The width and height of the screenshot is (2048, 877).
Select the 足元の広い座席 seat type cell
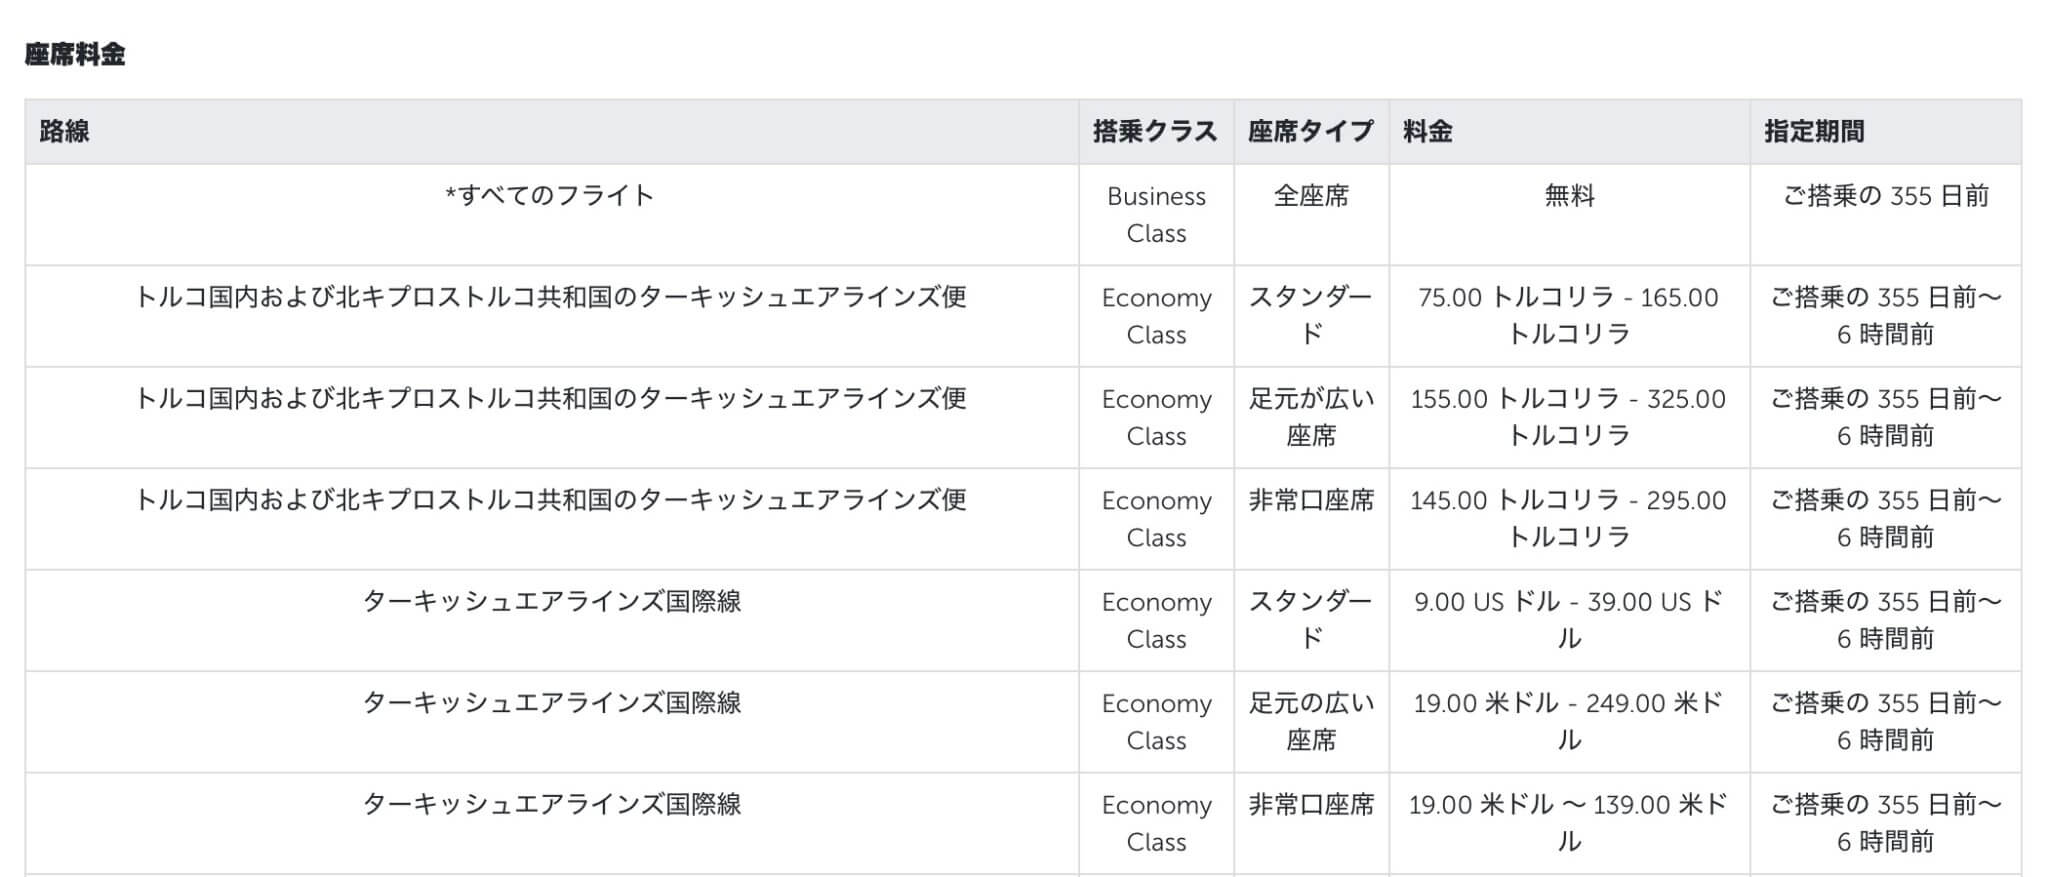click(1311, 721)
